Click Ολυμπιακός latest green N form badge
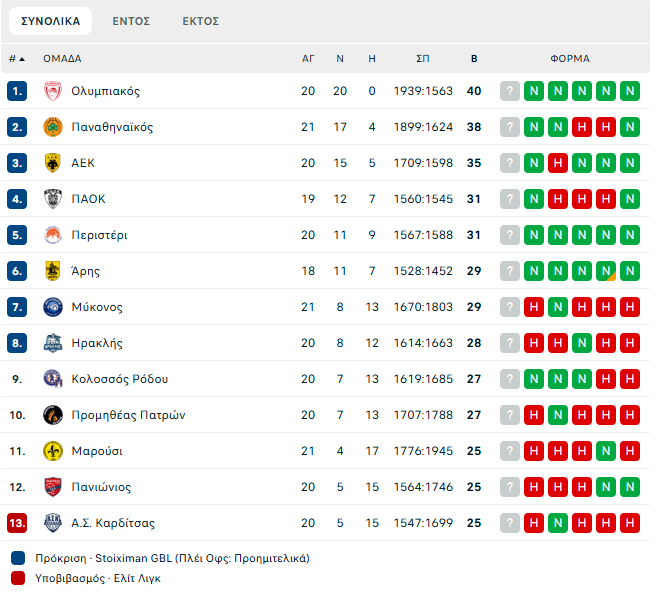 (x=630, y=91)
